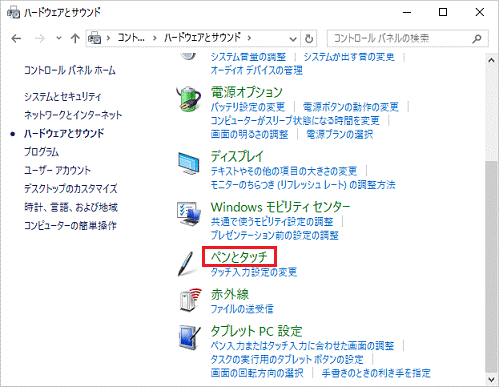Open 時計、言語、および地域 in sidebar

coord(71,207)
